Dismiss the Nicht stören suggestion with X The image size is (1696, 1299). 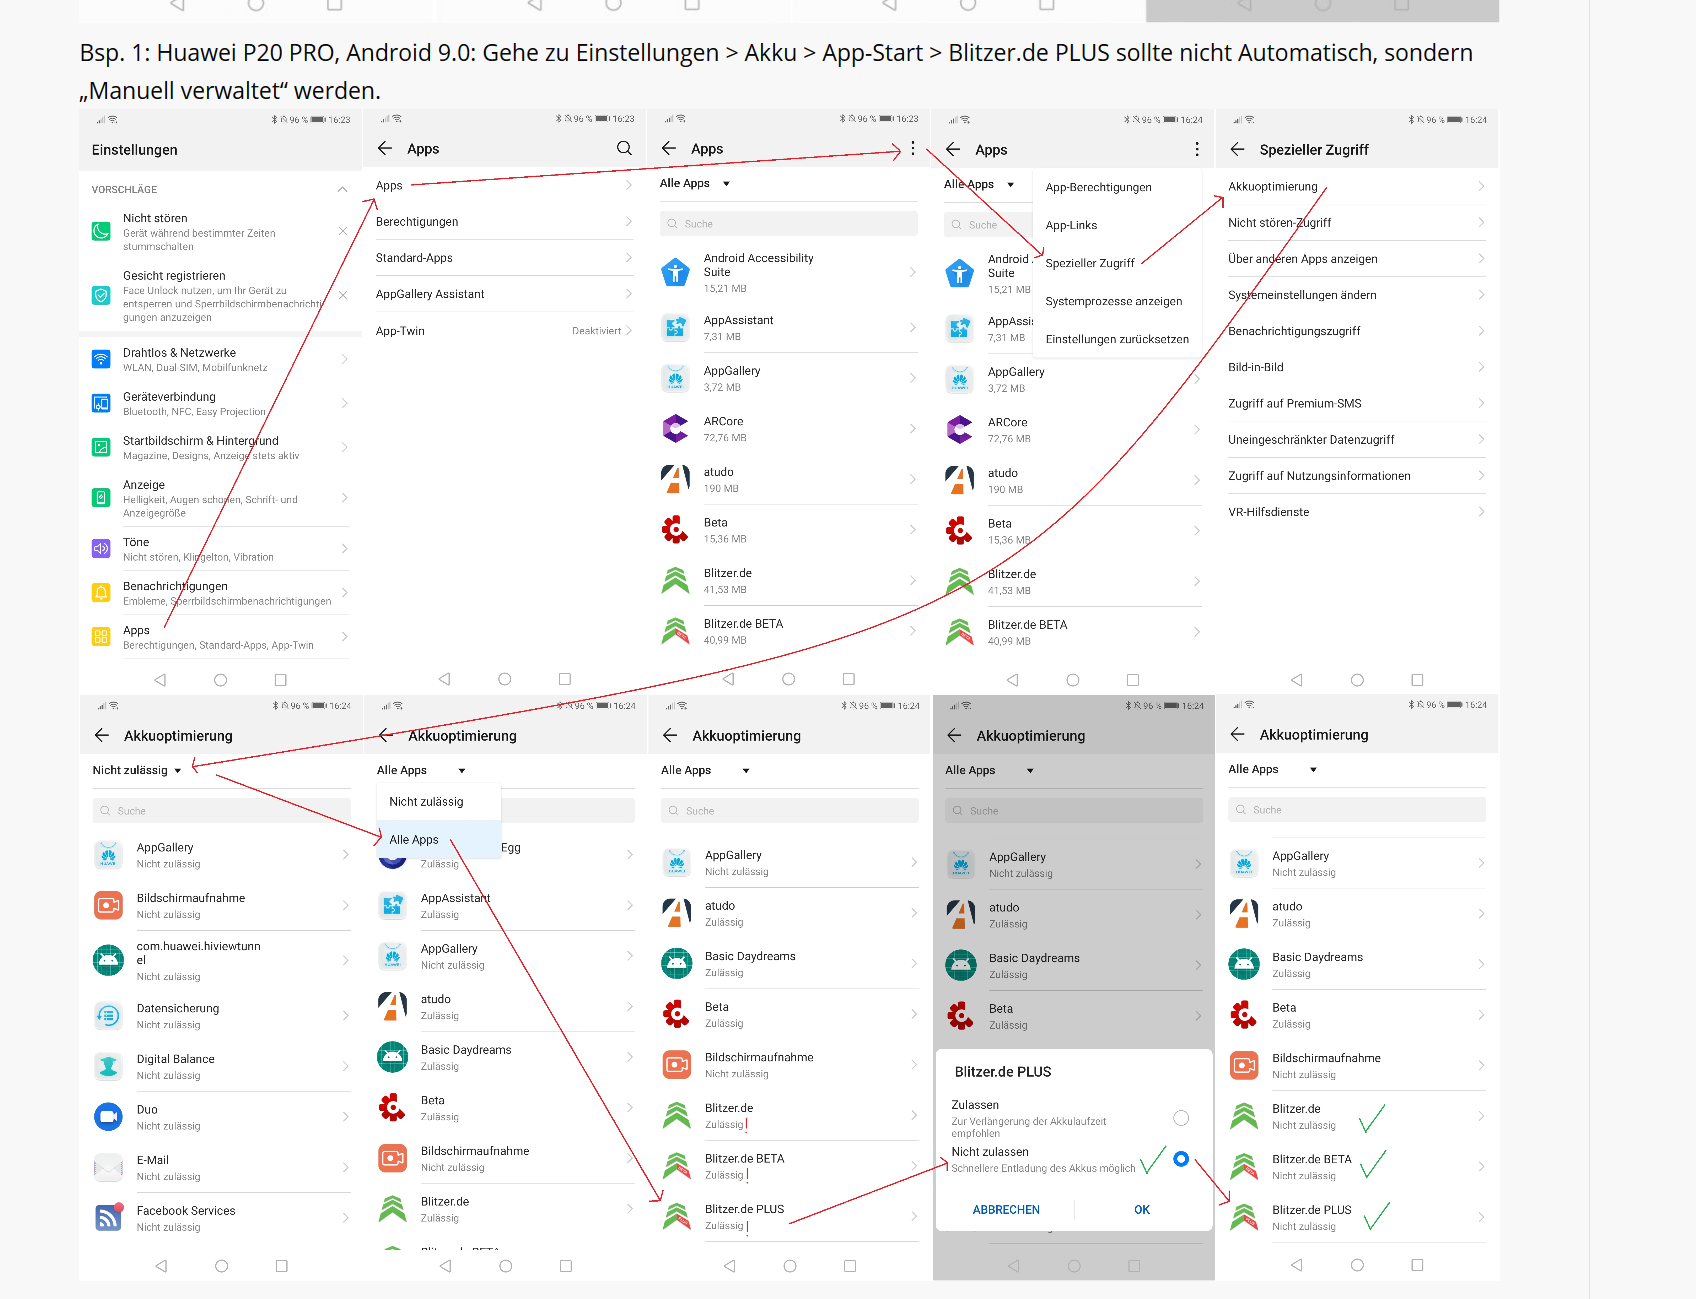coord(343,231)
